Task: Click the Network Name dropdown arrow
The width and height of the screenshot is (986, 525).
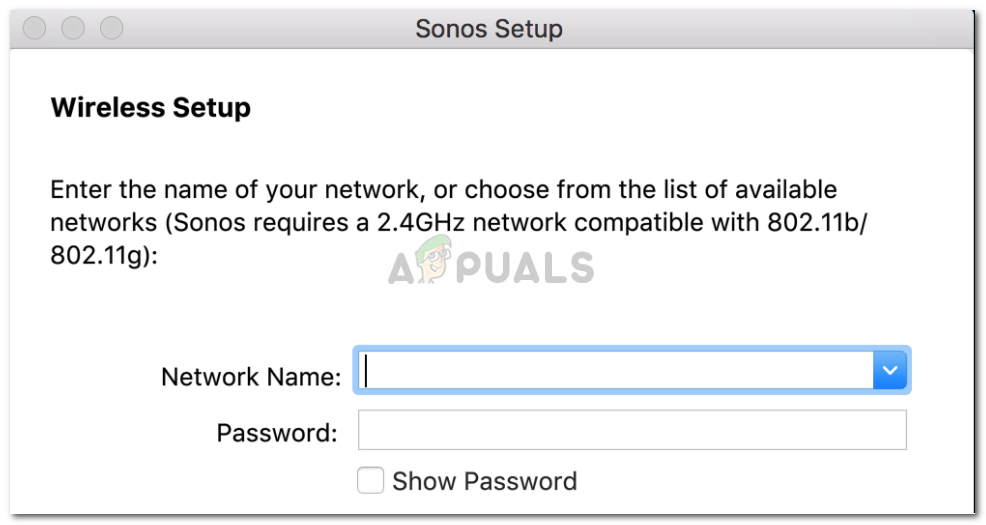Action: pyautogui.click(x=890, y=371)
